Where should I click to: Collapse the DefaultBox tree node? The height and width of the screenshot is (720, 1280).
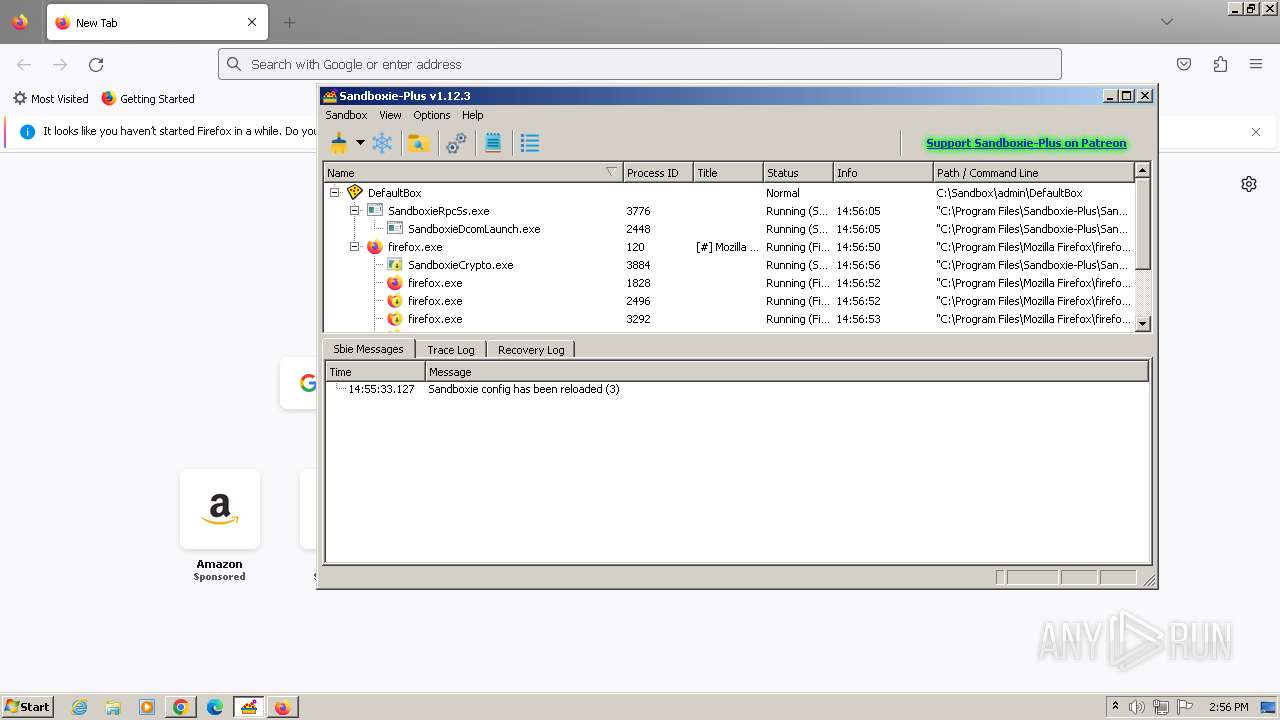tap(335, 193)
